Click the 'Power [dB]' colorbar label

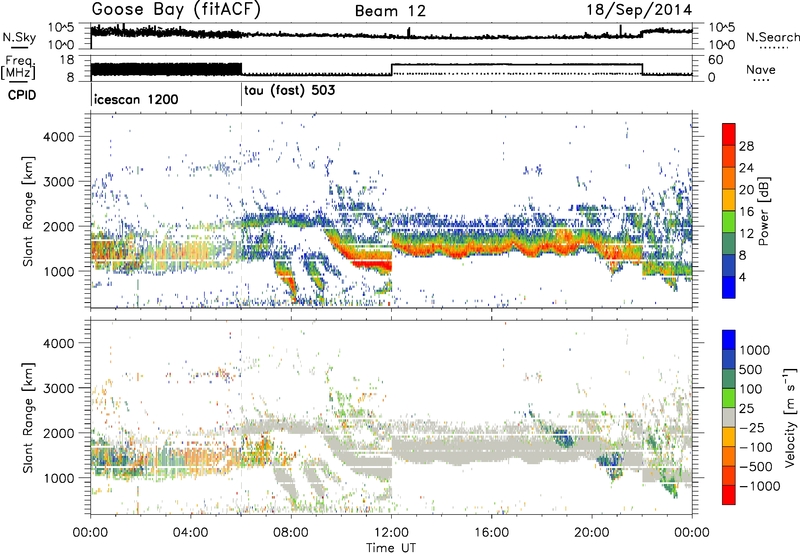click(763, 211)
